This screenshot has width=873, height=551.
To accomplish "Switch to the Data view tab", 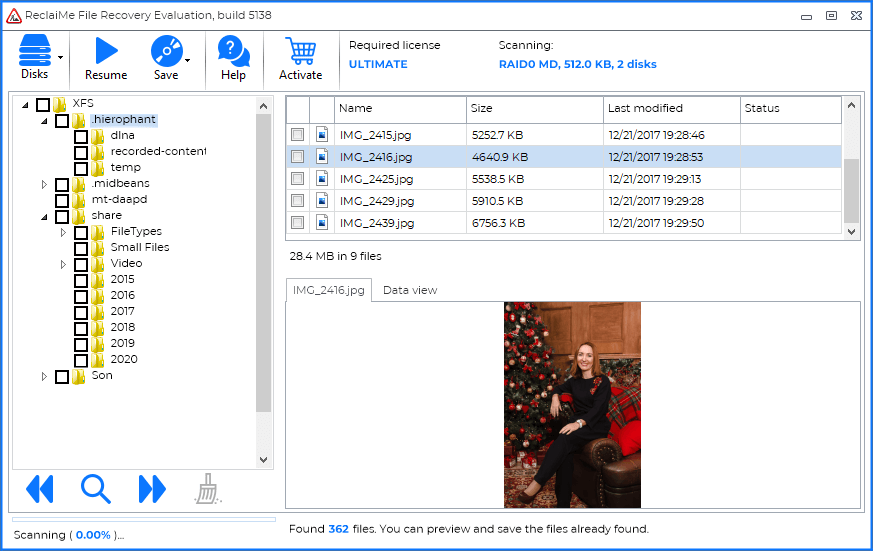I will tap(410, 290).
